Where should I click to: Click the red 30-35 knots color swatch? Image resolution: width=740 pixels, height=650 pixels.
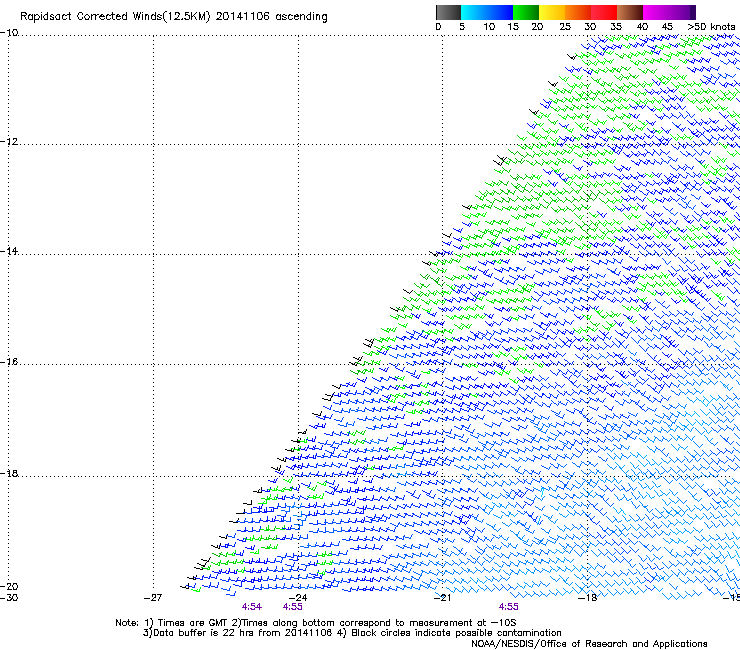coord(604,12)
